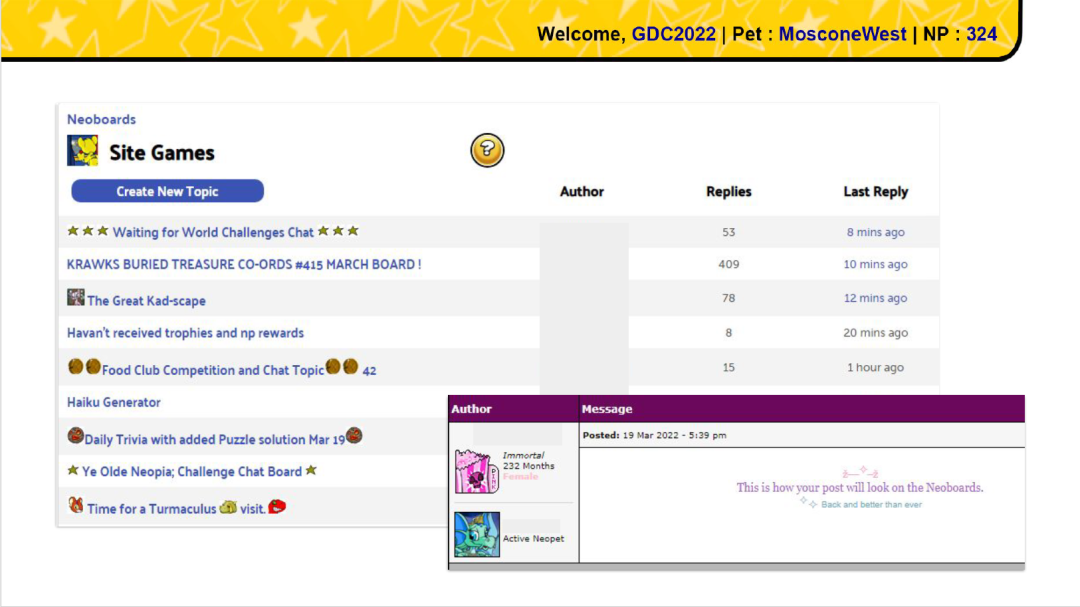Click the 409 replies count
Viewport: 1080px width, 607px height.
[729, 264]
